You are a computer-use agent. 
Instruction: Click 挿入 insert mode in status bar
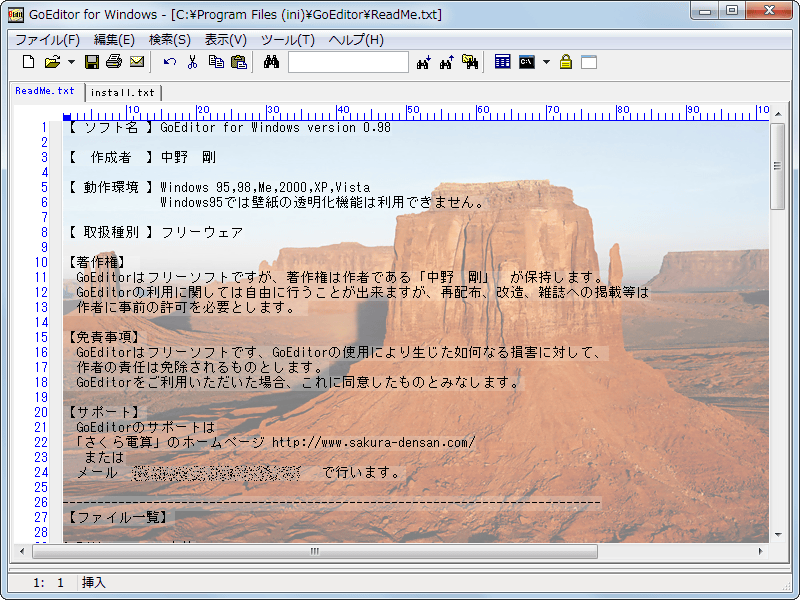pyautogui.click(x=93, y=582)
